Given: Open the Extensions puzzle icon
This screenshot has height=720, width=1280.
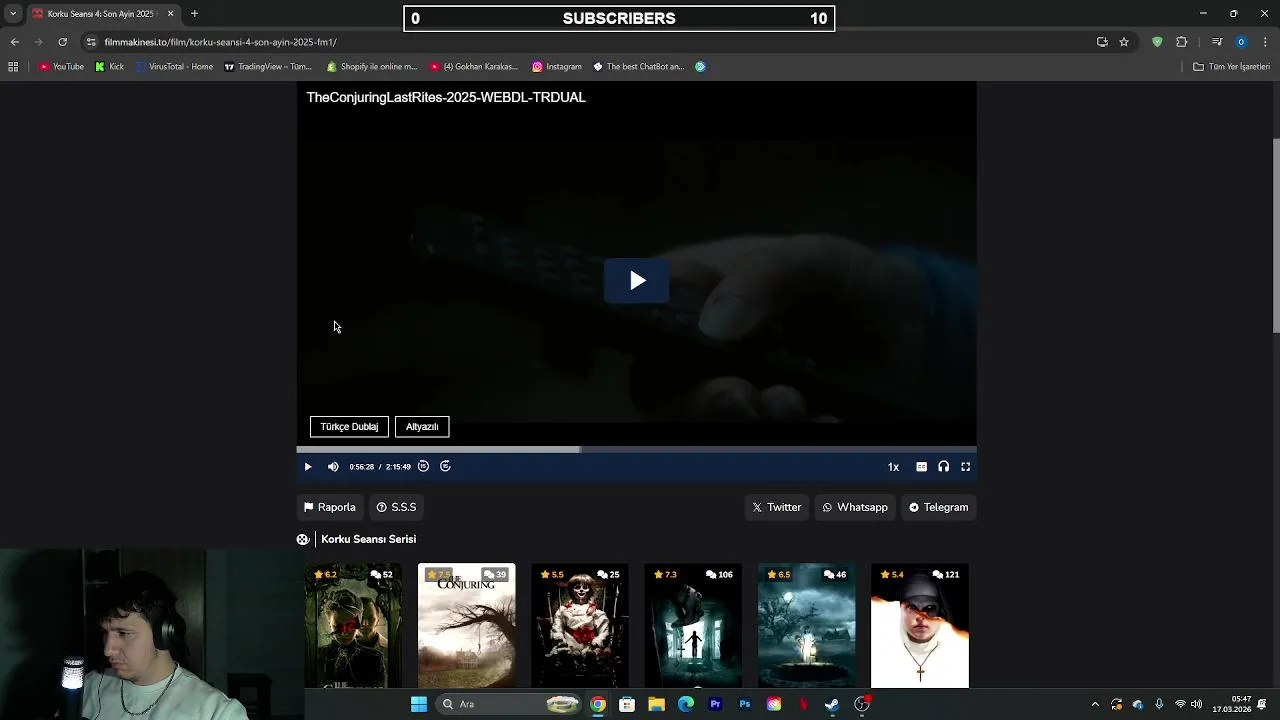Looking at the screenshot, I should (1181, 42).
